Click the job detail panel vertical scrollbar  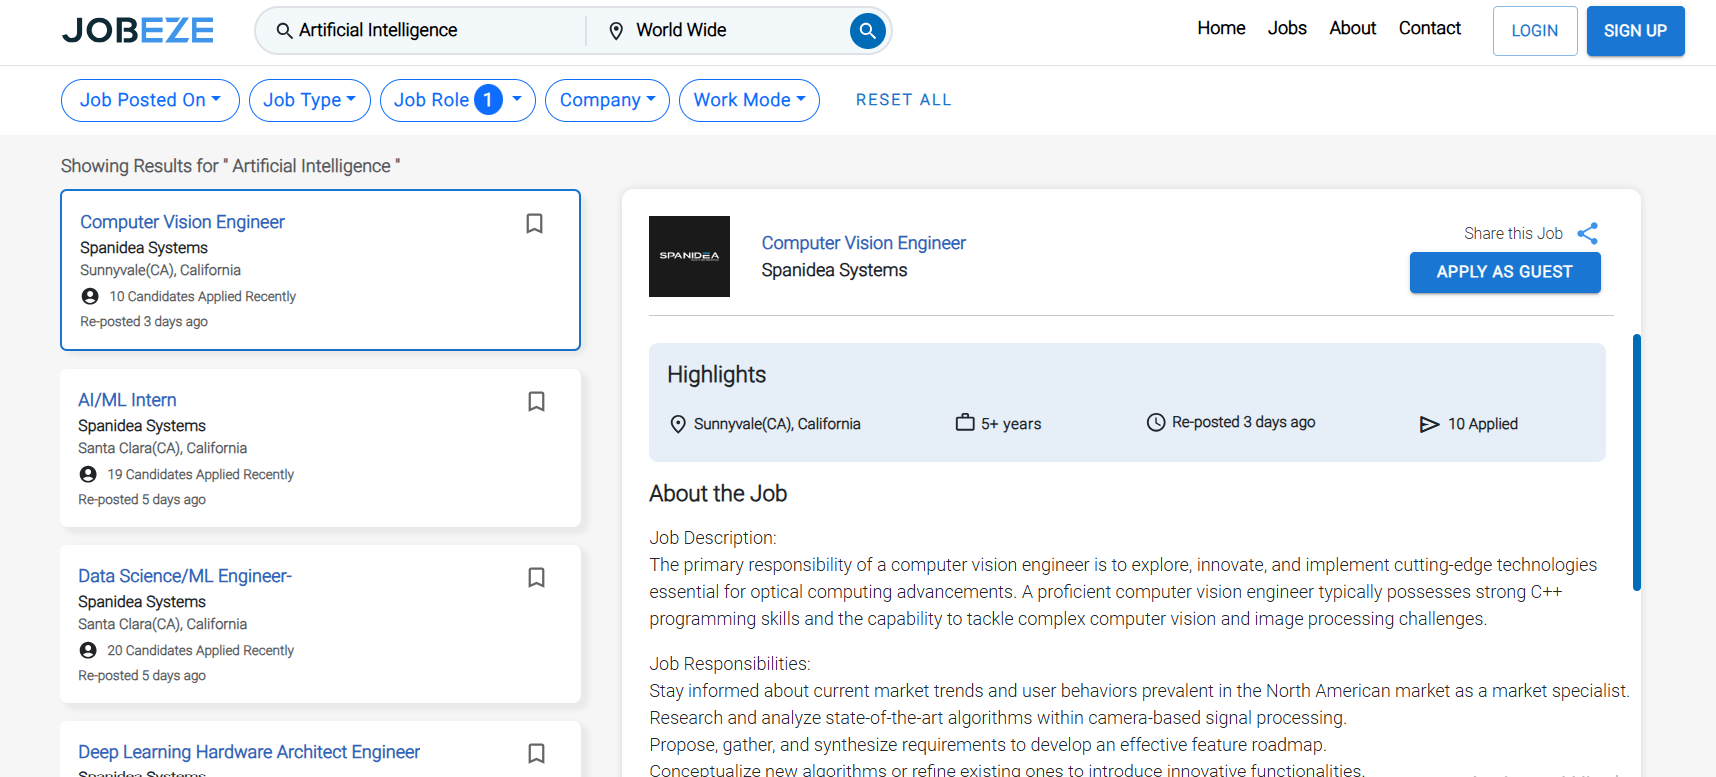1636,462
